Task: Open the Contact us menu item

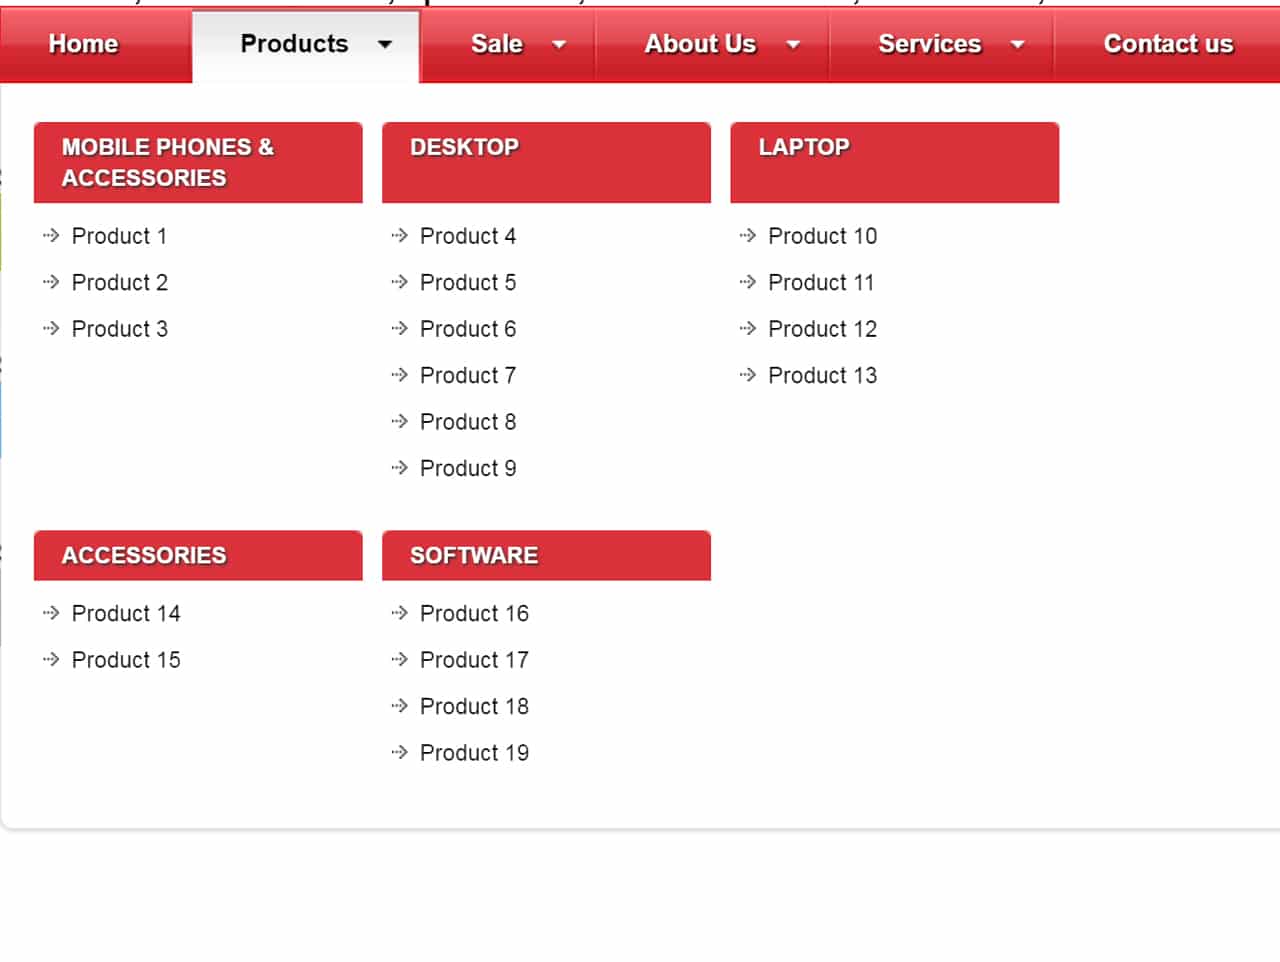Action: pos(1168,44)
